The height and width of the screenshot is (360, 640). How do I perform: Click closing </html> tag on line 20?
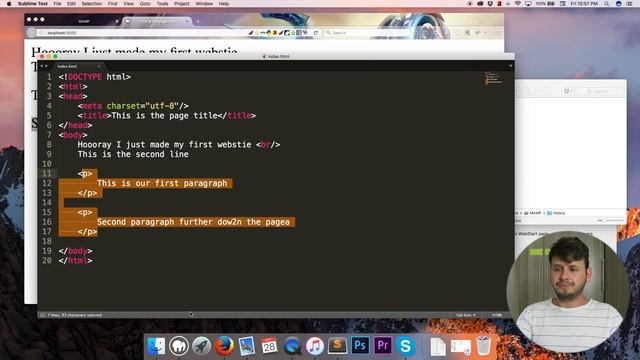pyautogui.click(x=76, y=261)
